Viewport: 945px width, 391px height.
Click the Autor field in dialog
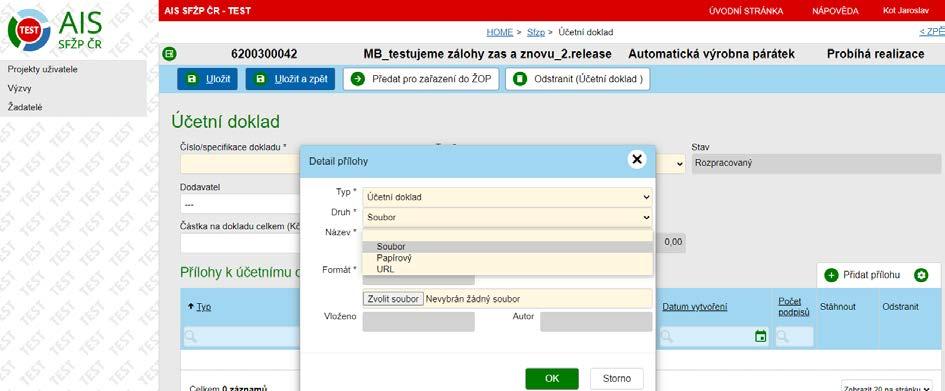coord(596,322)
